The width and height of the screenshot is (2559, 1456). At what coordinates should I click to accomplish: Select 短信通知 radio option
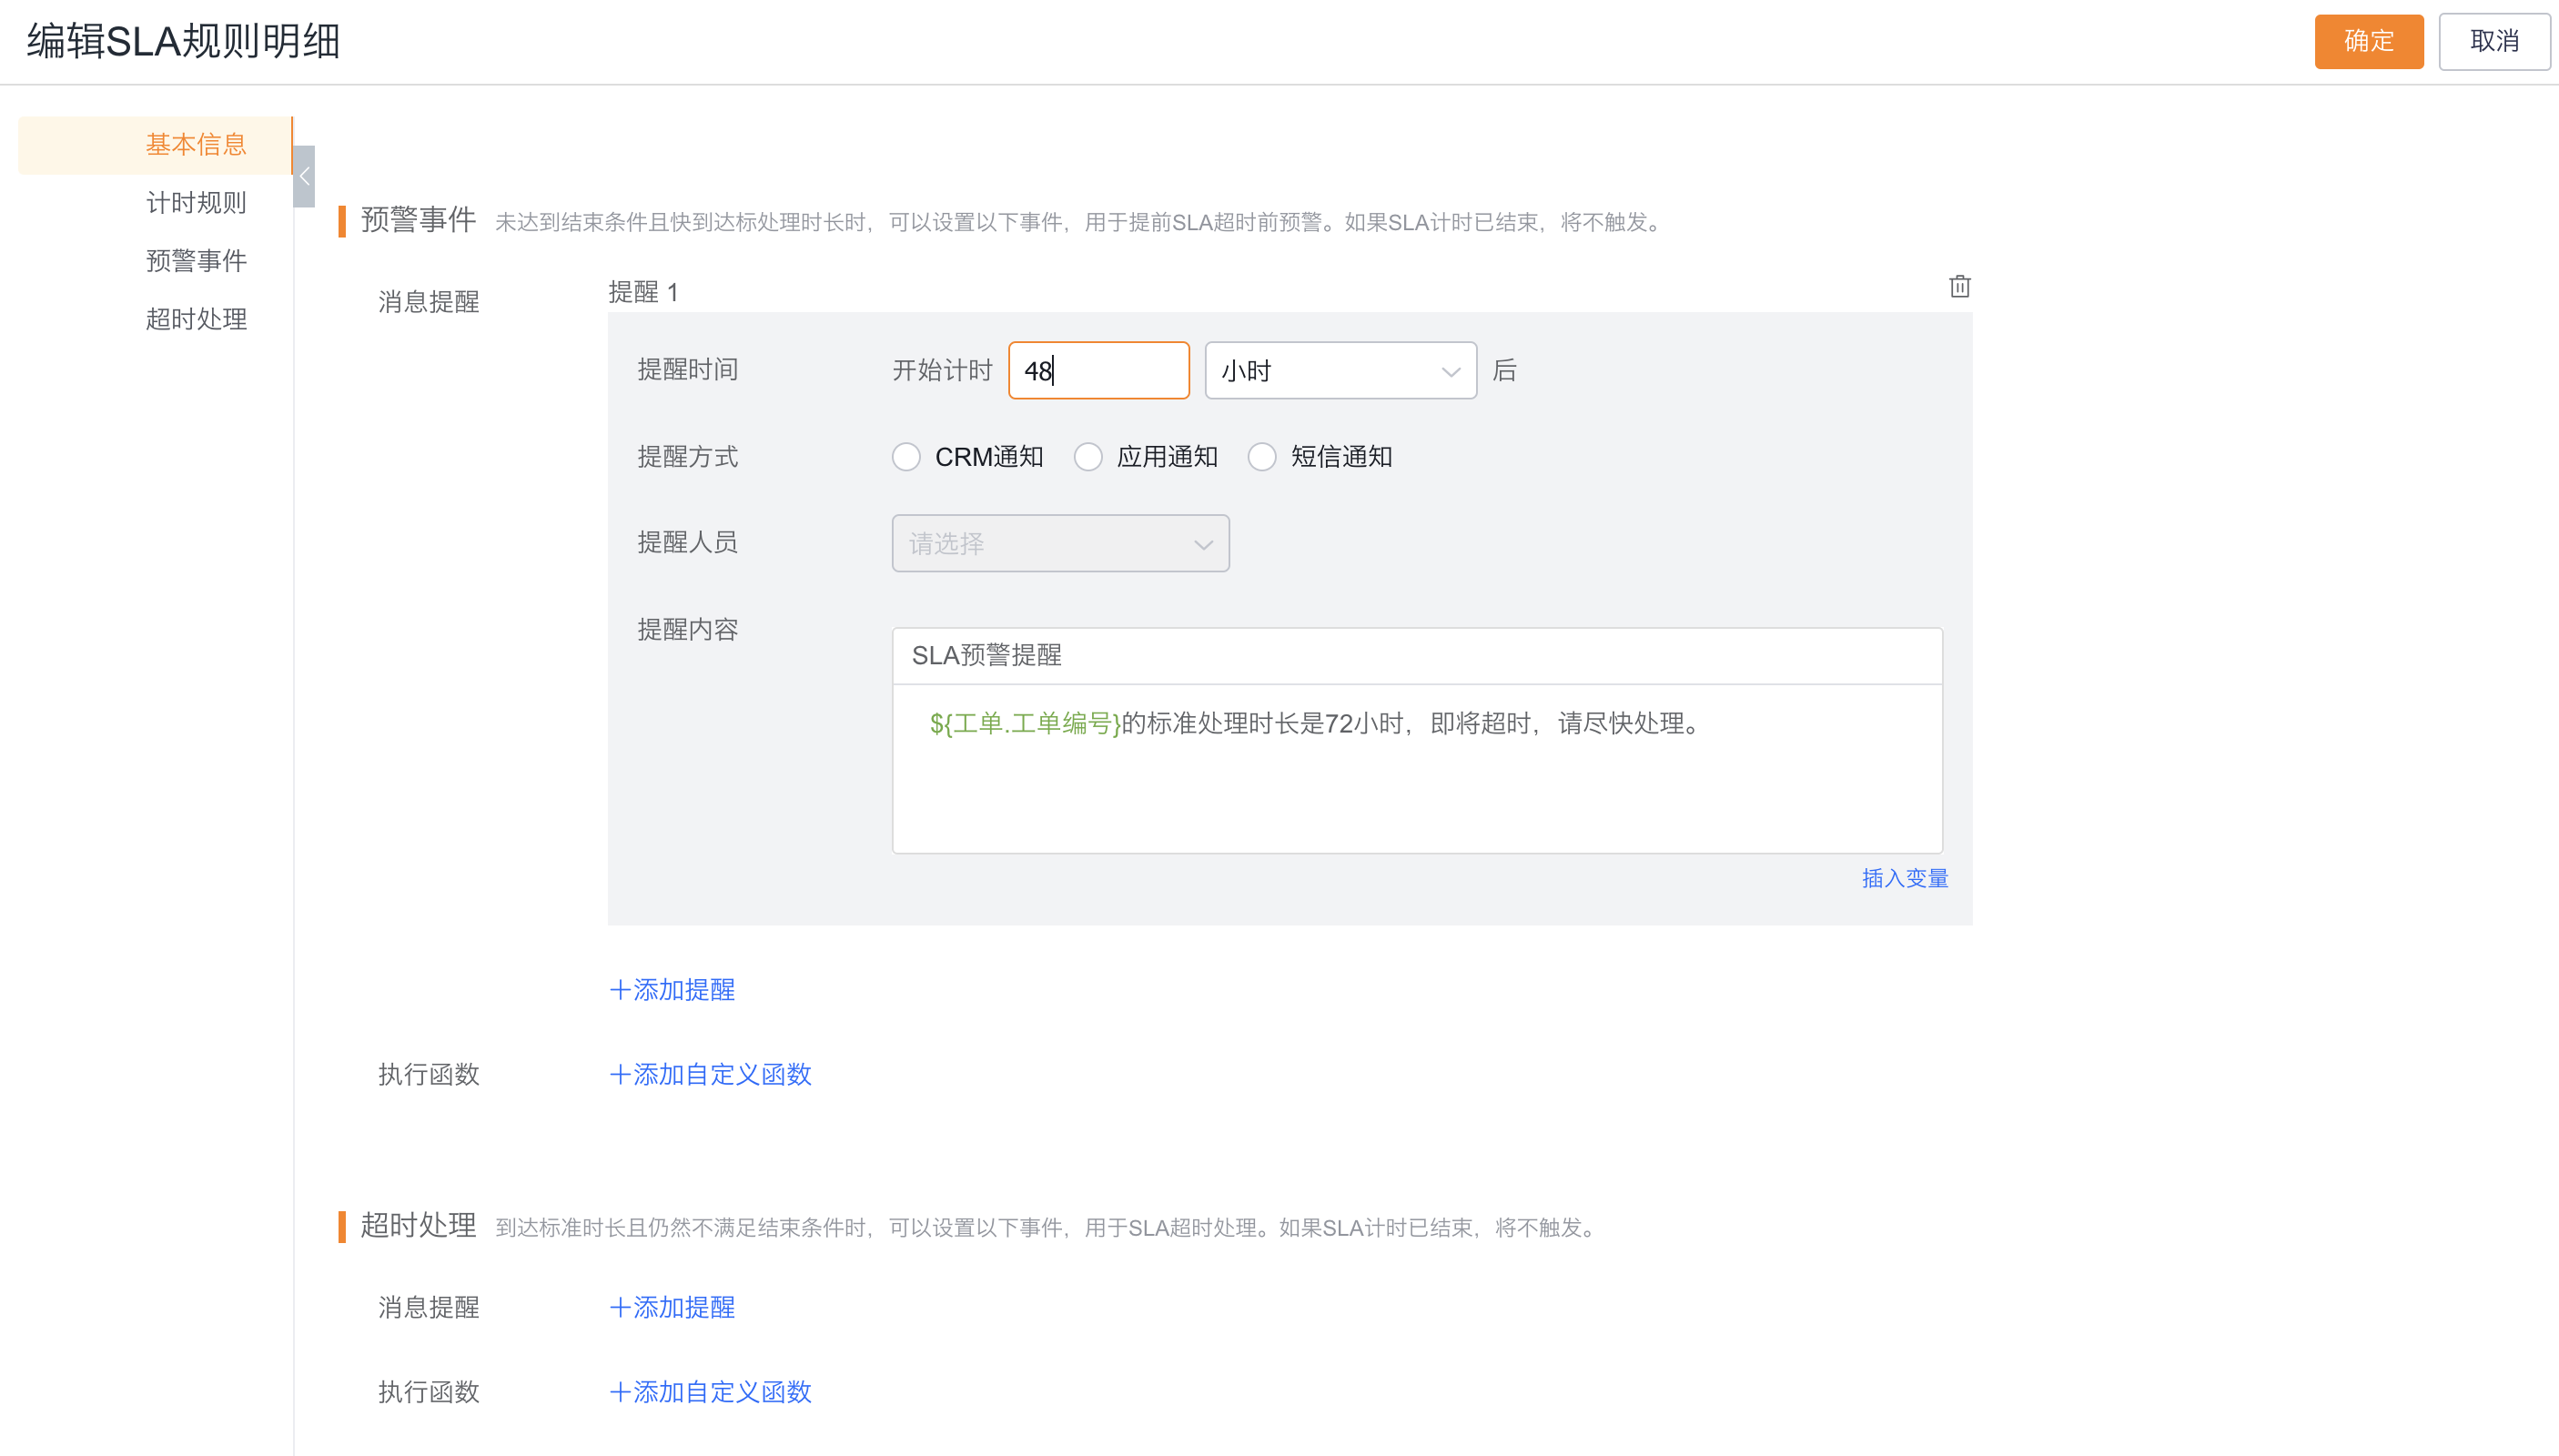coord(1262,457)
